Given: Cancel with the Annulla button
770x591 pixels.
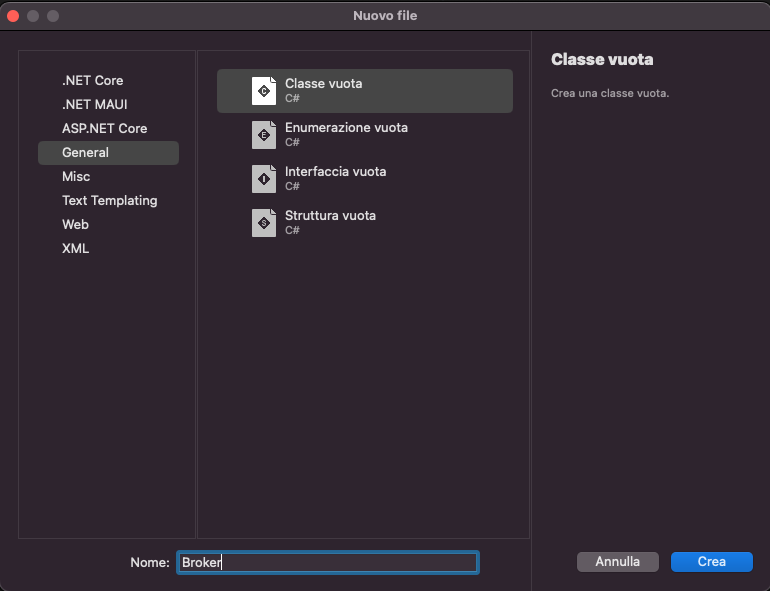Looking at the screenshot, I should [x=617, y=562].
